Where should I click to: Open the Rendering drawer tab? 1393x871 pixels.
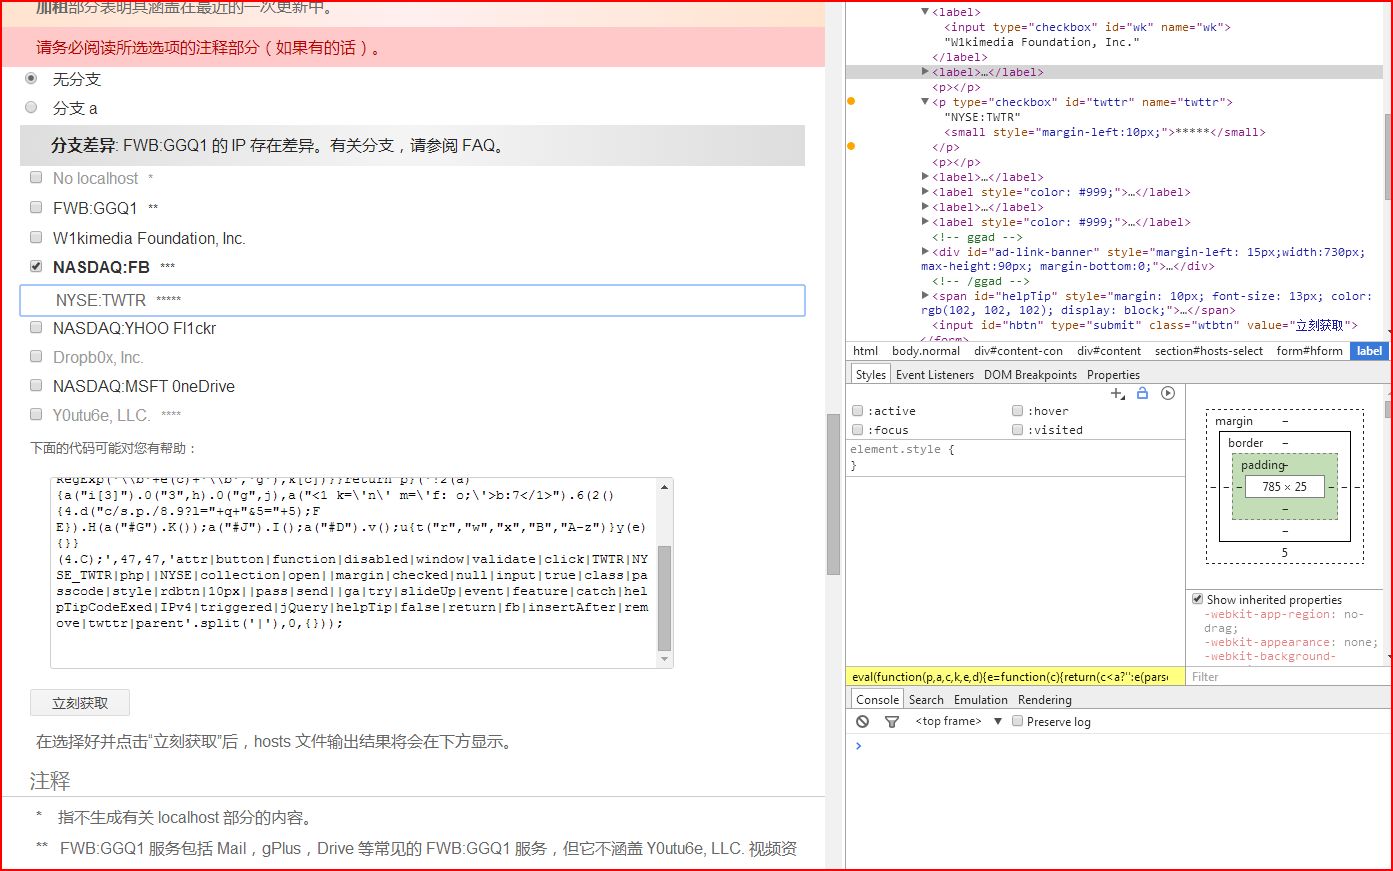pos(1045,699)
